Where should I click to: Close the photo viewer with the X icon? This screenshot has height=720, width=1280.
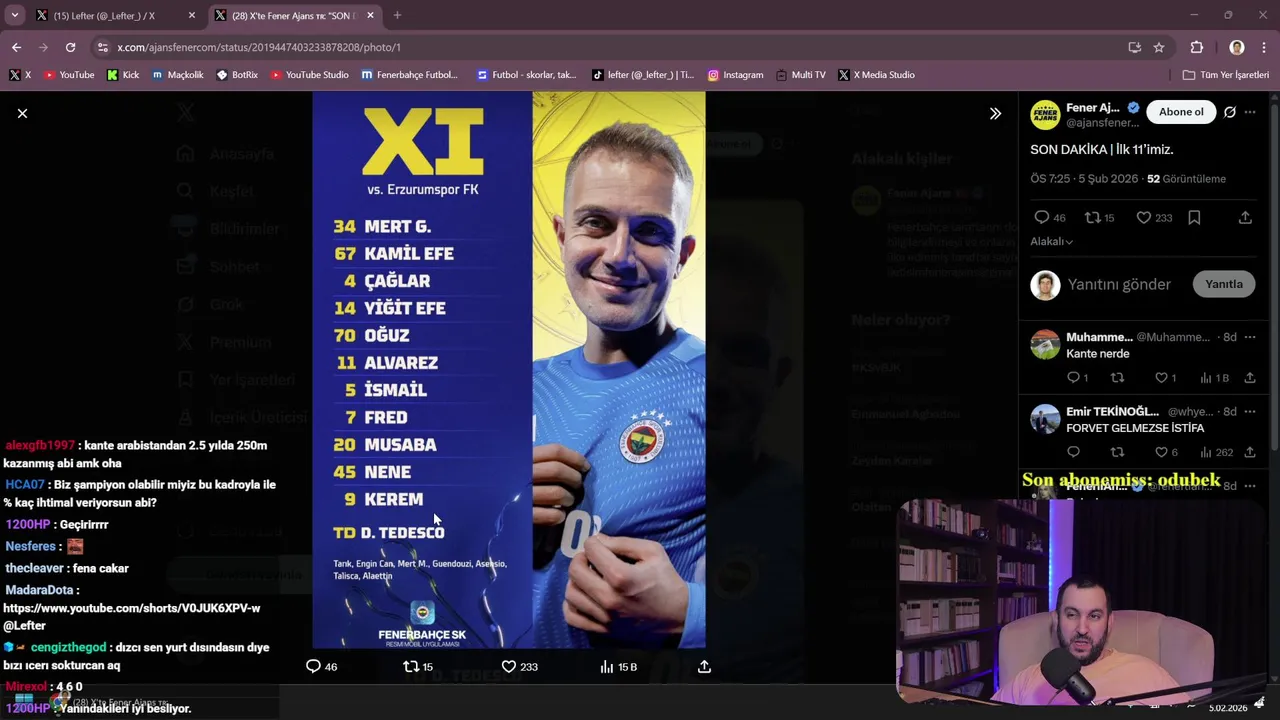click(x=22, y=113)
